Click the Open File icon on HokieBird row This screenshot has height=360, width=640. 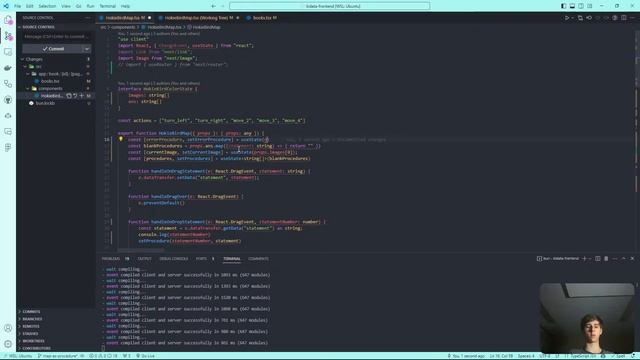point(69,96)
